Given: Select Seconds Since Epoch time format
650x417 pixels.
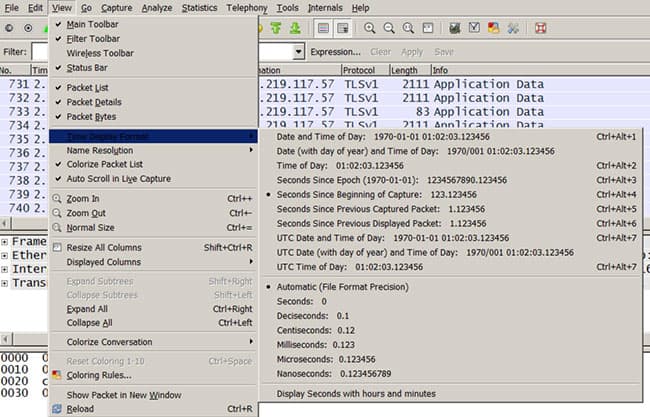Looking at the screenshot, I should click(451, 180).
